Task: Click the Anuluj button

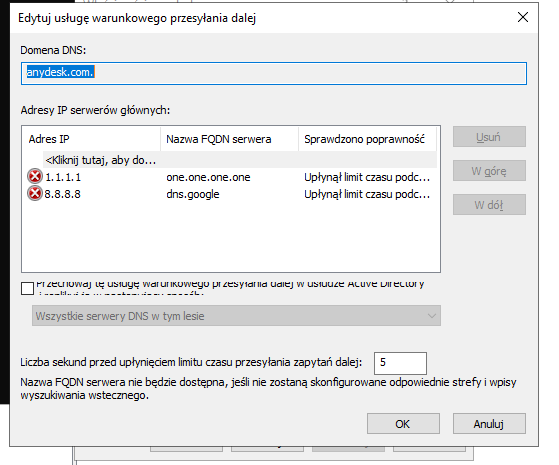Action: pyautogui.click(x=489, y=424)
